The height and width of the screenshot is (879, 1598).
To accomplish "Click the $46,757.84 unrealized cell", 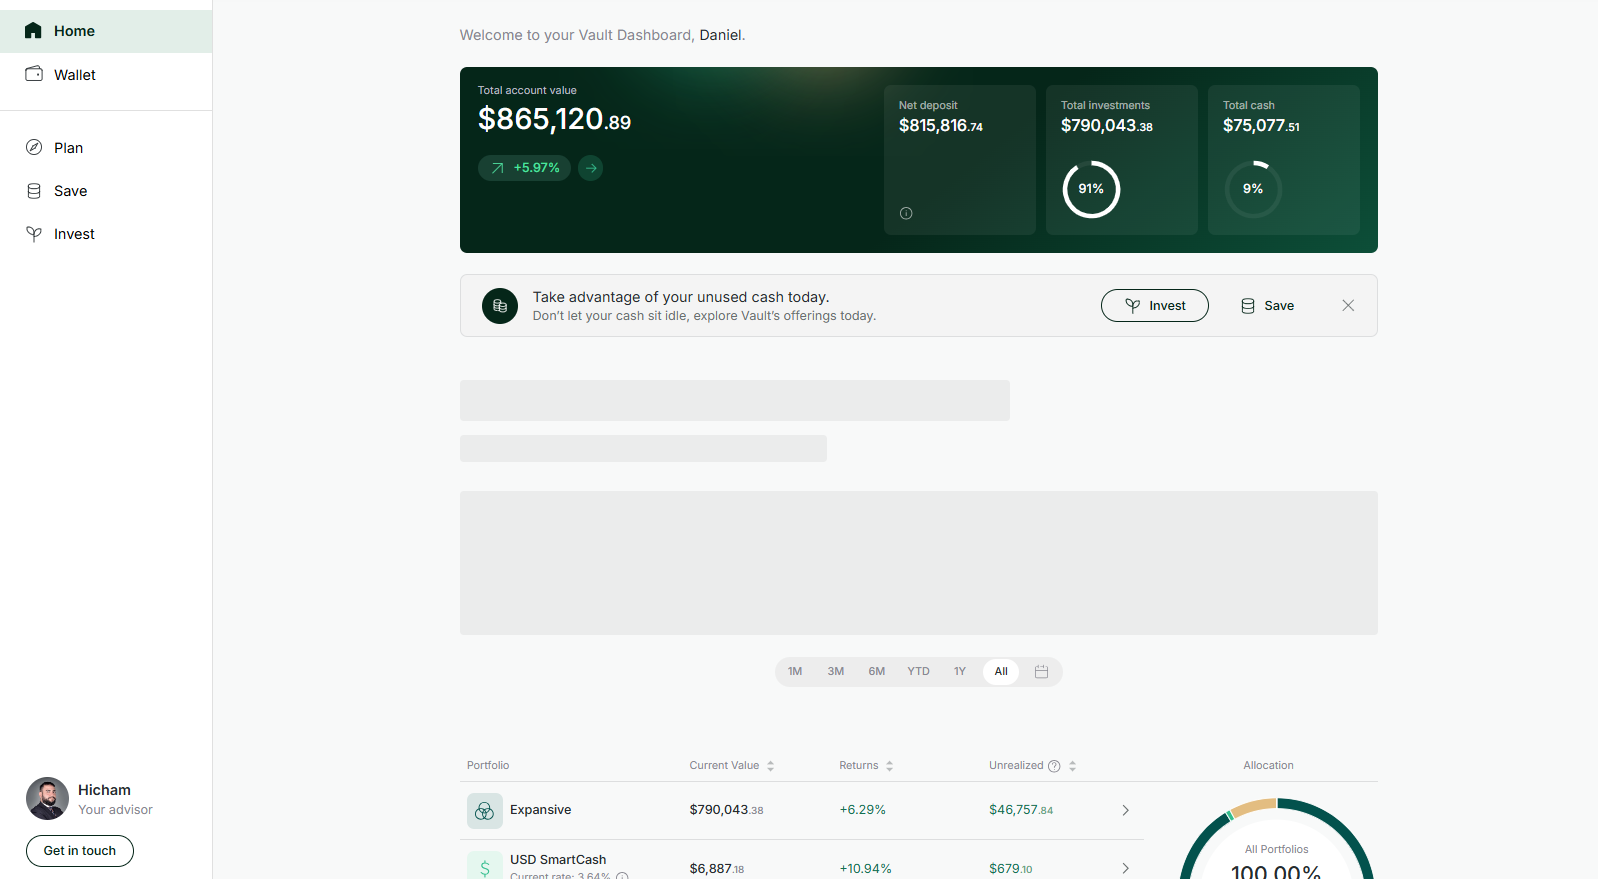I will click(1021, 810).
